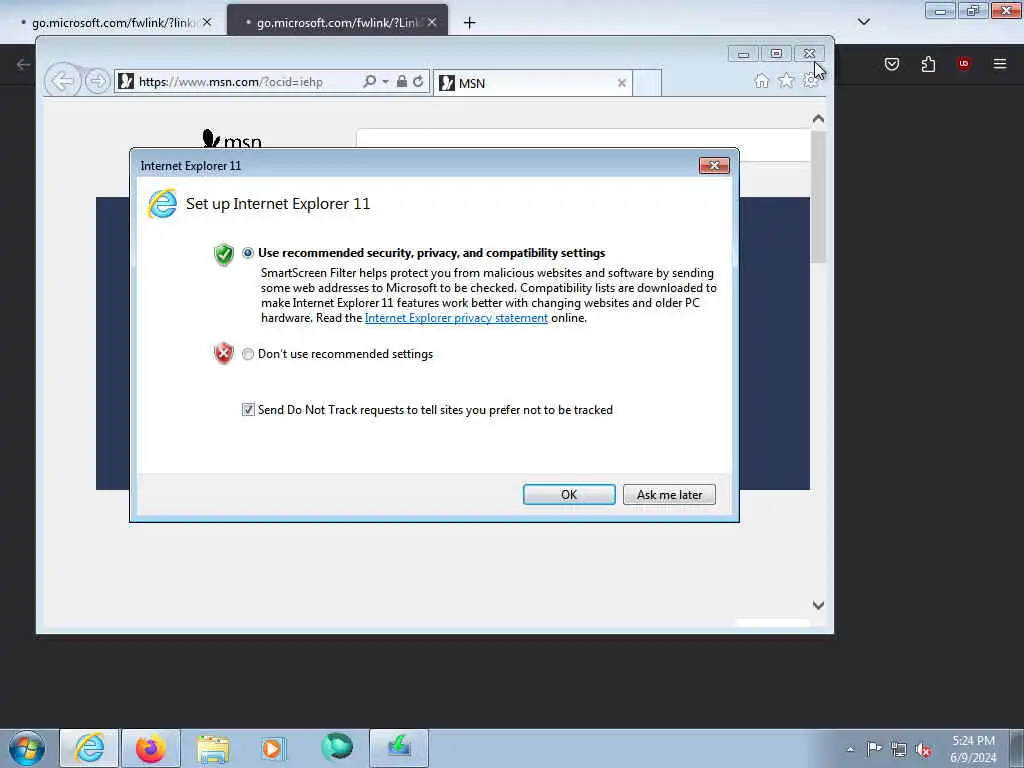Toggle Send Do Not Track requests checkbox
1024x768 pixels.
[x=248, y=409]
